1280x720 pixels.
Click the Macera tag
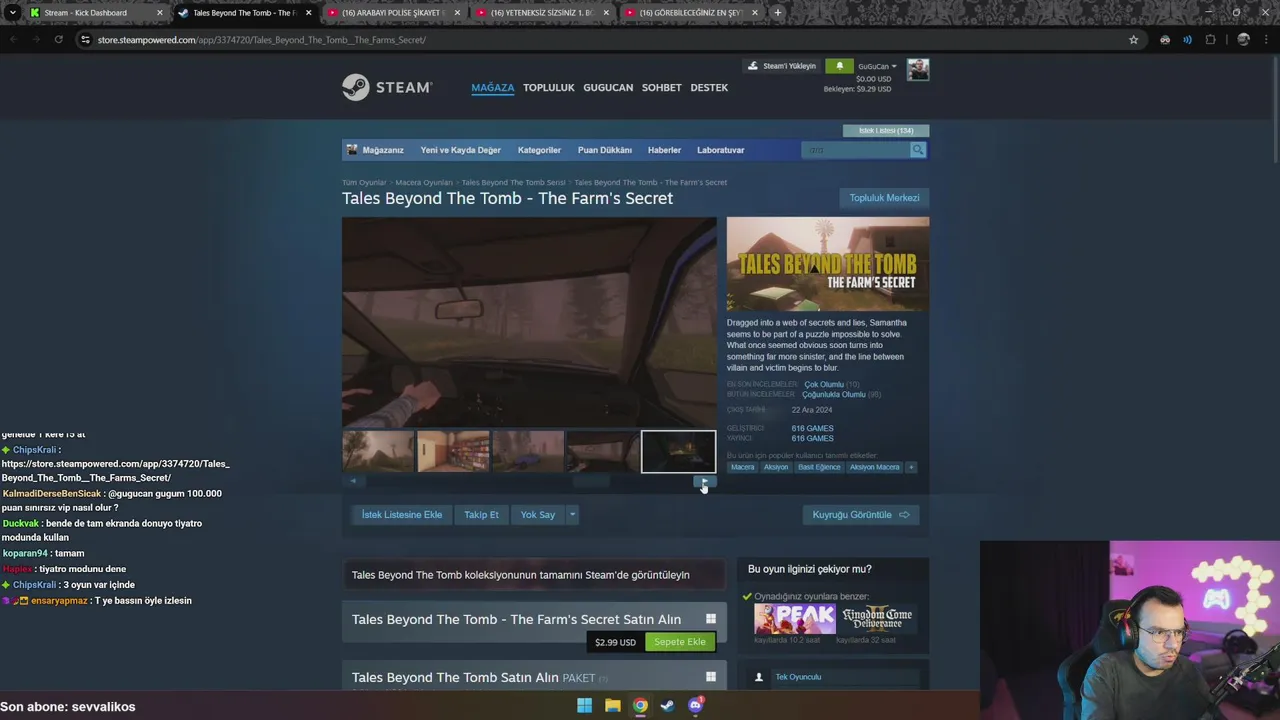(743, 467)
